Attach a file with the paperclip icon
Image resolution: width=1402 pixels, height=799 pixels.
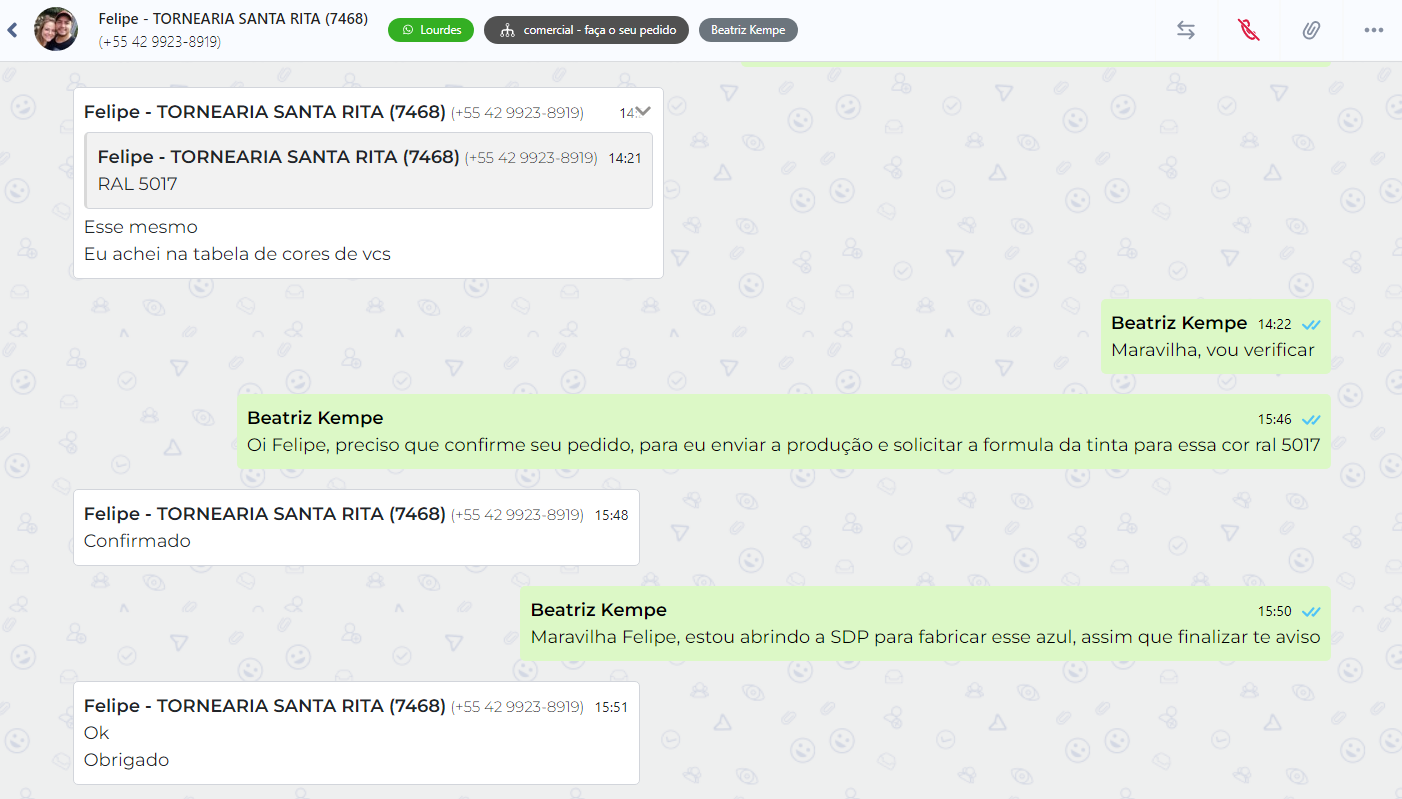(x=1311, y=30)
